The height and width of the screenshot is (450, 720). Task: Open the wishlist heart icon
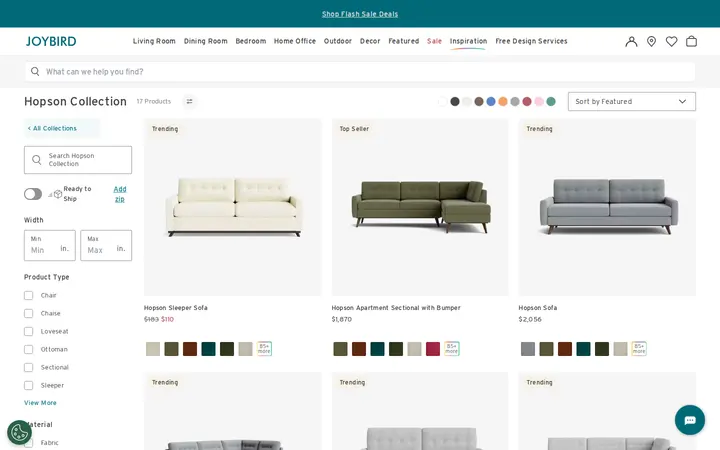pyautogui.click(x=671, y=41)
